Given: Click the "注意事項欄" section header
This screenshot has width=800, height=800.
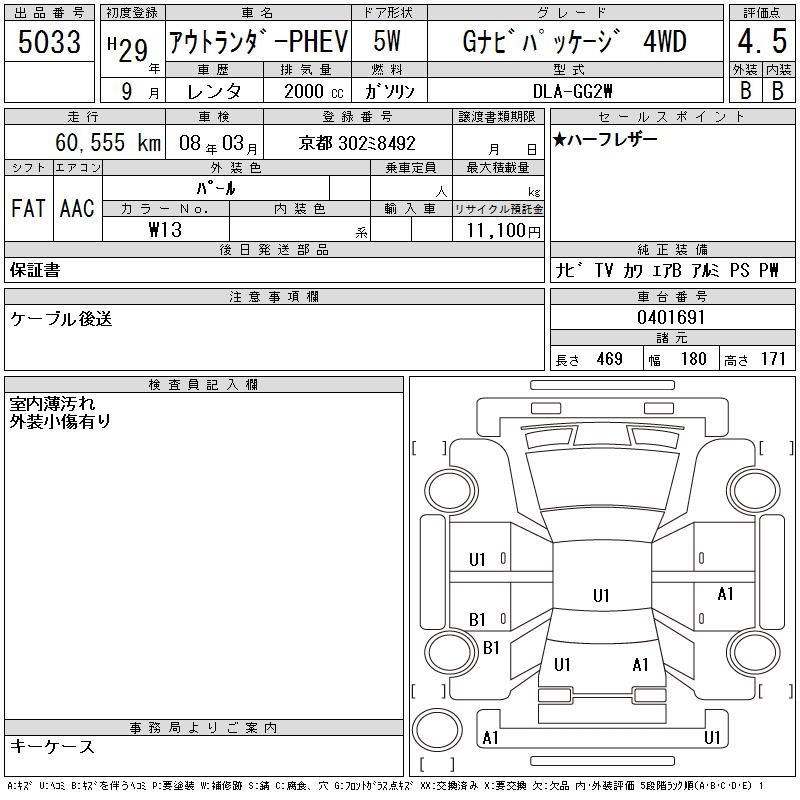Looking at the screenshot, I should (274, 296).
